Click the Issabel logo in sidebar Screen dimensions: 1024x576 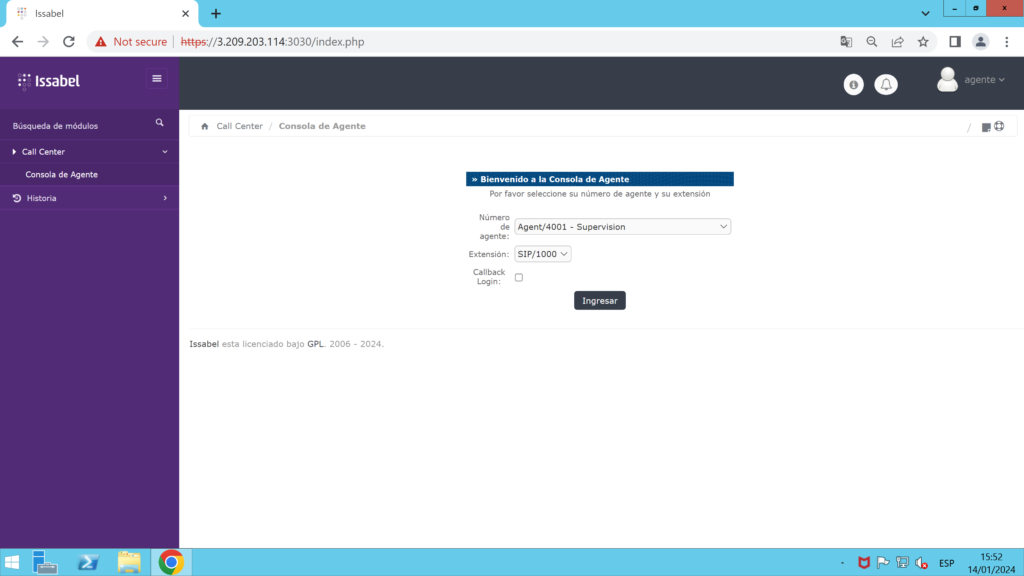coord(49,81)
